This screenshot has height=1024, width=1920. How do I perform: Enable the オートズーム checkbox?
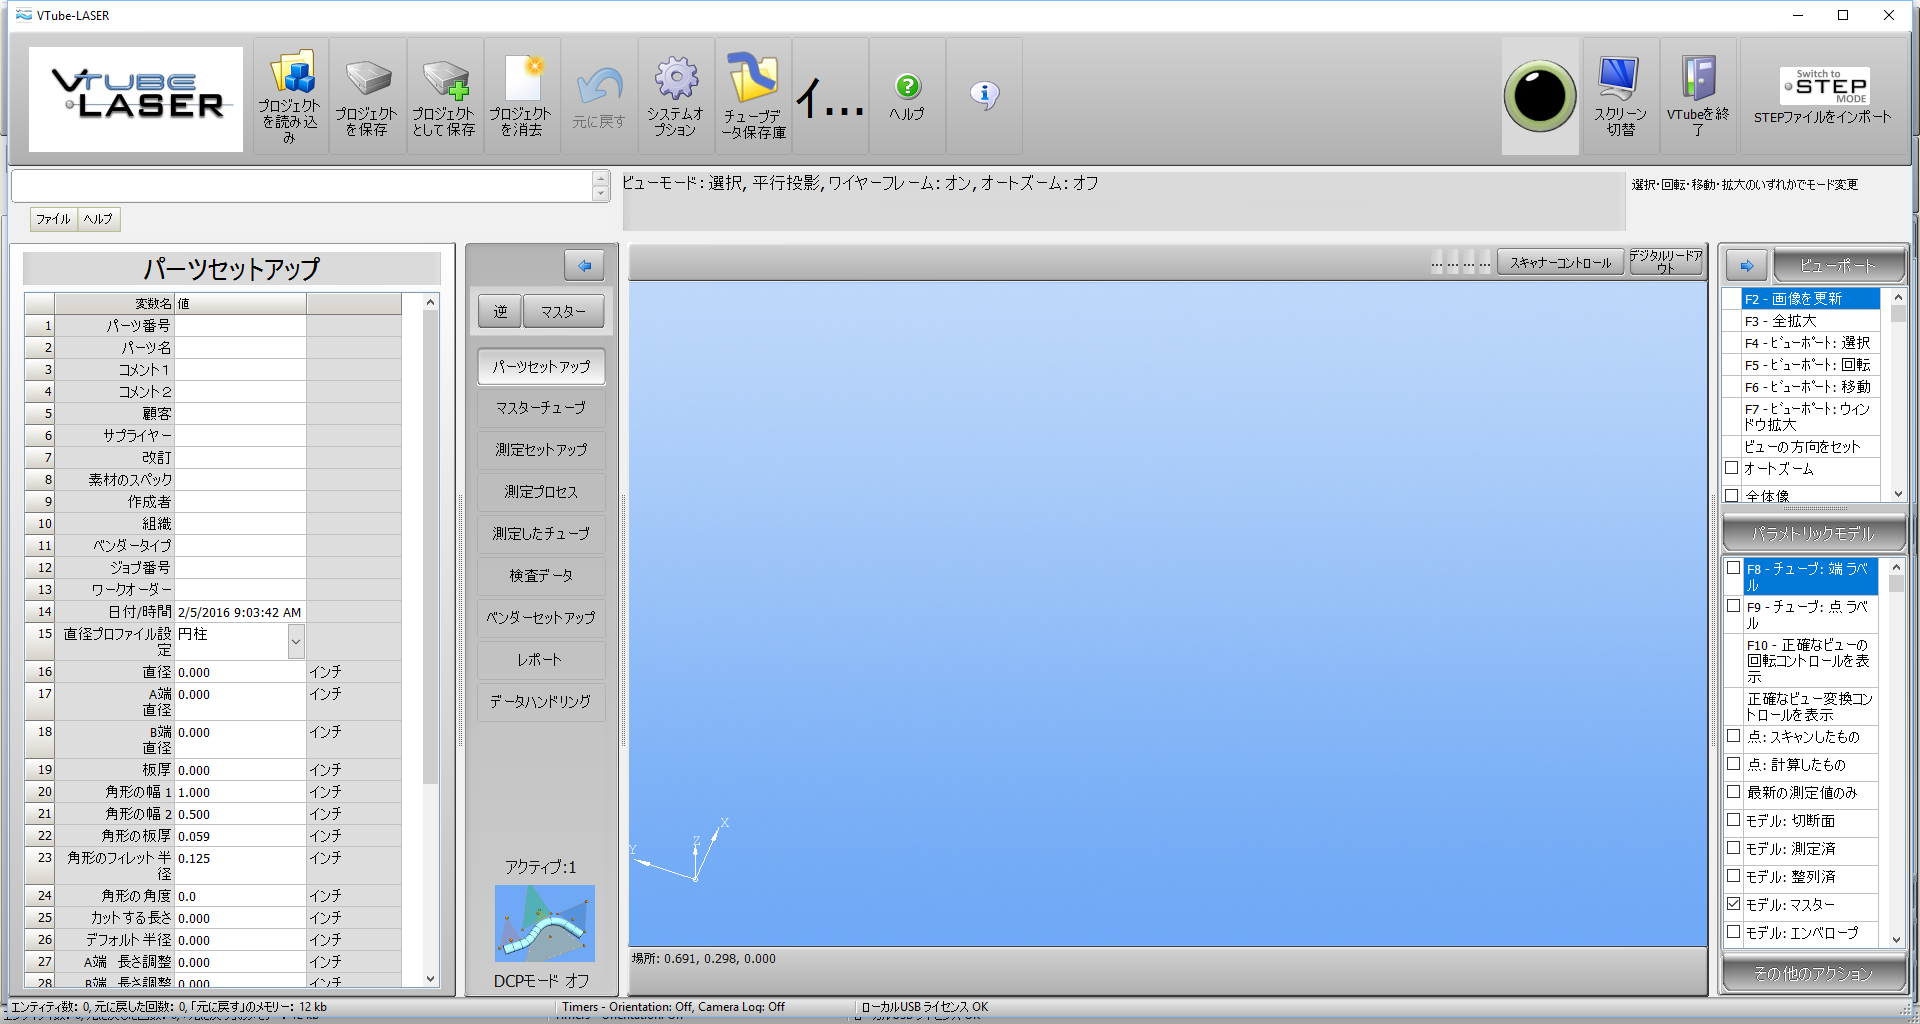[x=1732, y=468]
